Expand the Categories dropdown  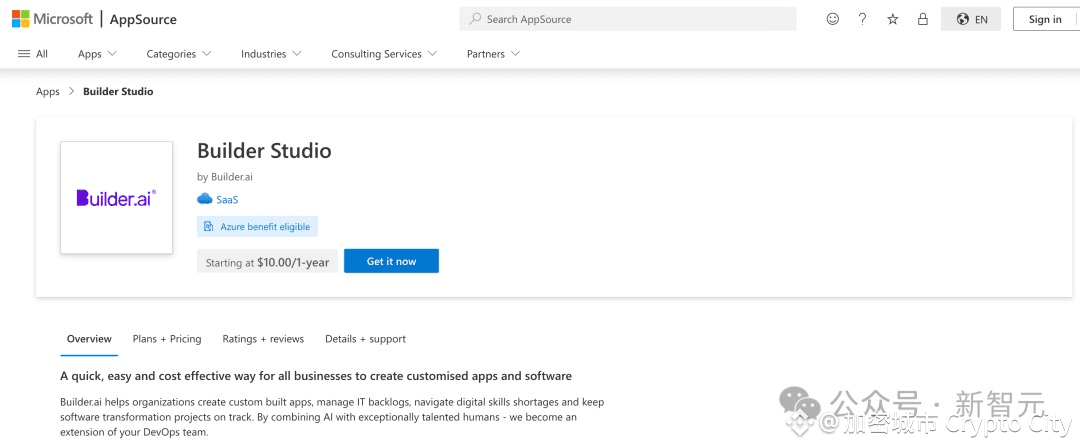click(x=178, y=54)
